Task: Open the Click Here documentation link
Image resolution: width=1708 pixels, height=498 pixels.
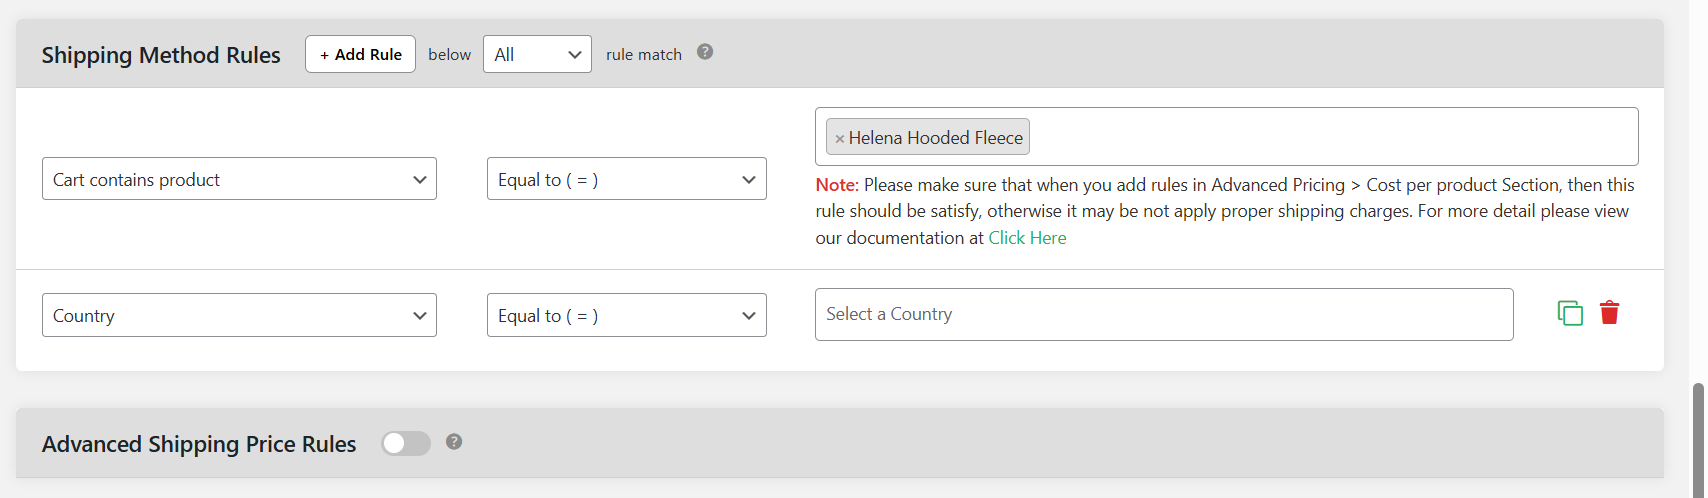Action: point(1027,238)
